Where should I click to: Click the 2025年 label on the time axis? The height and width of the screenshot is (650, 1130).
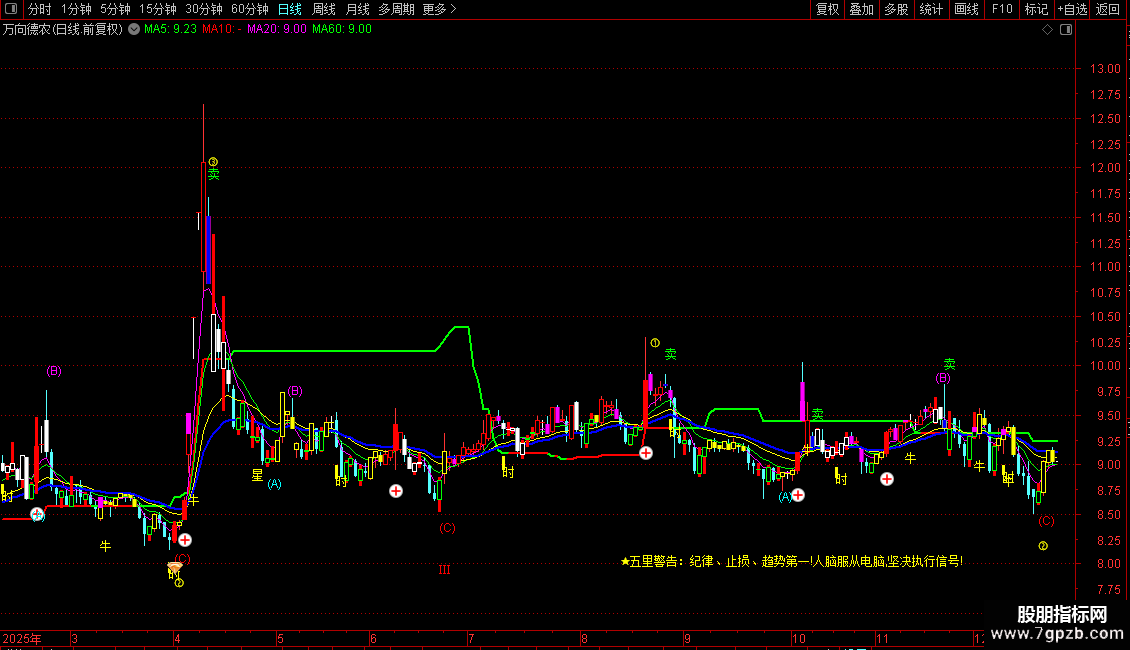[x=22, y=638]
